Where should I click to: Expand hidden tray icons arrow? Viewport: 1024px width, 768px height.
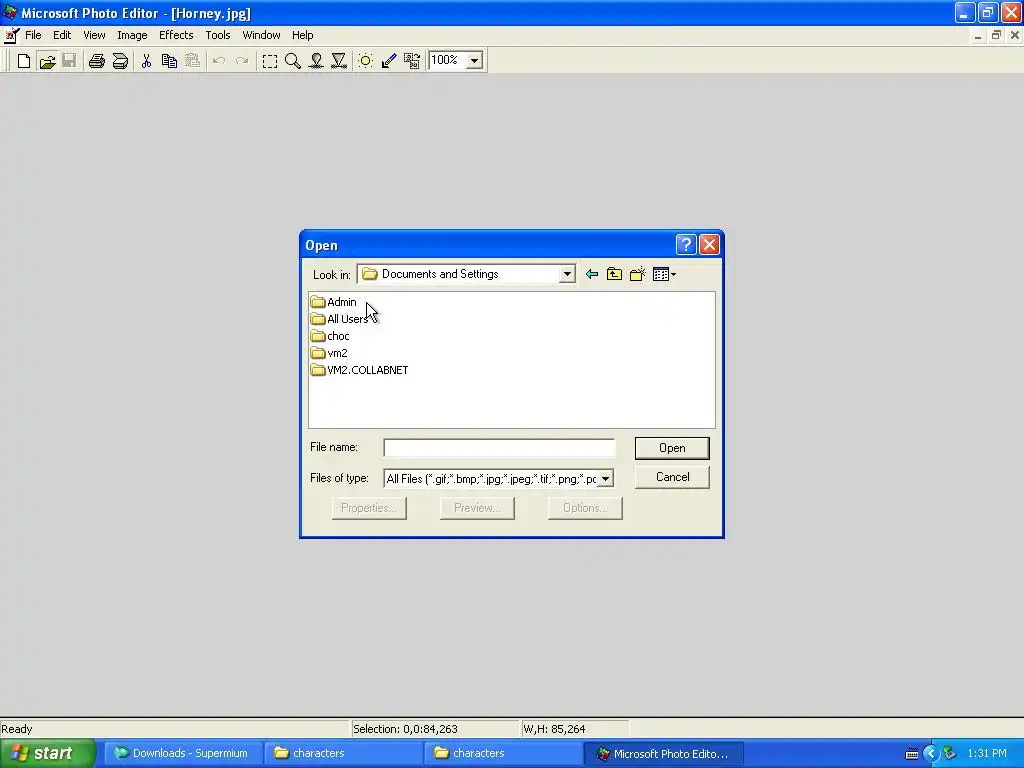tap(931, 754)
